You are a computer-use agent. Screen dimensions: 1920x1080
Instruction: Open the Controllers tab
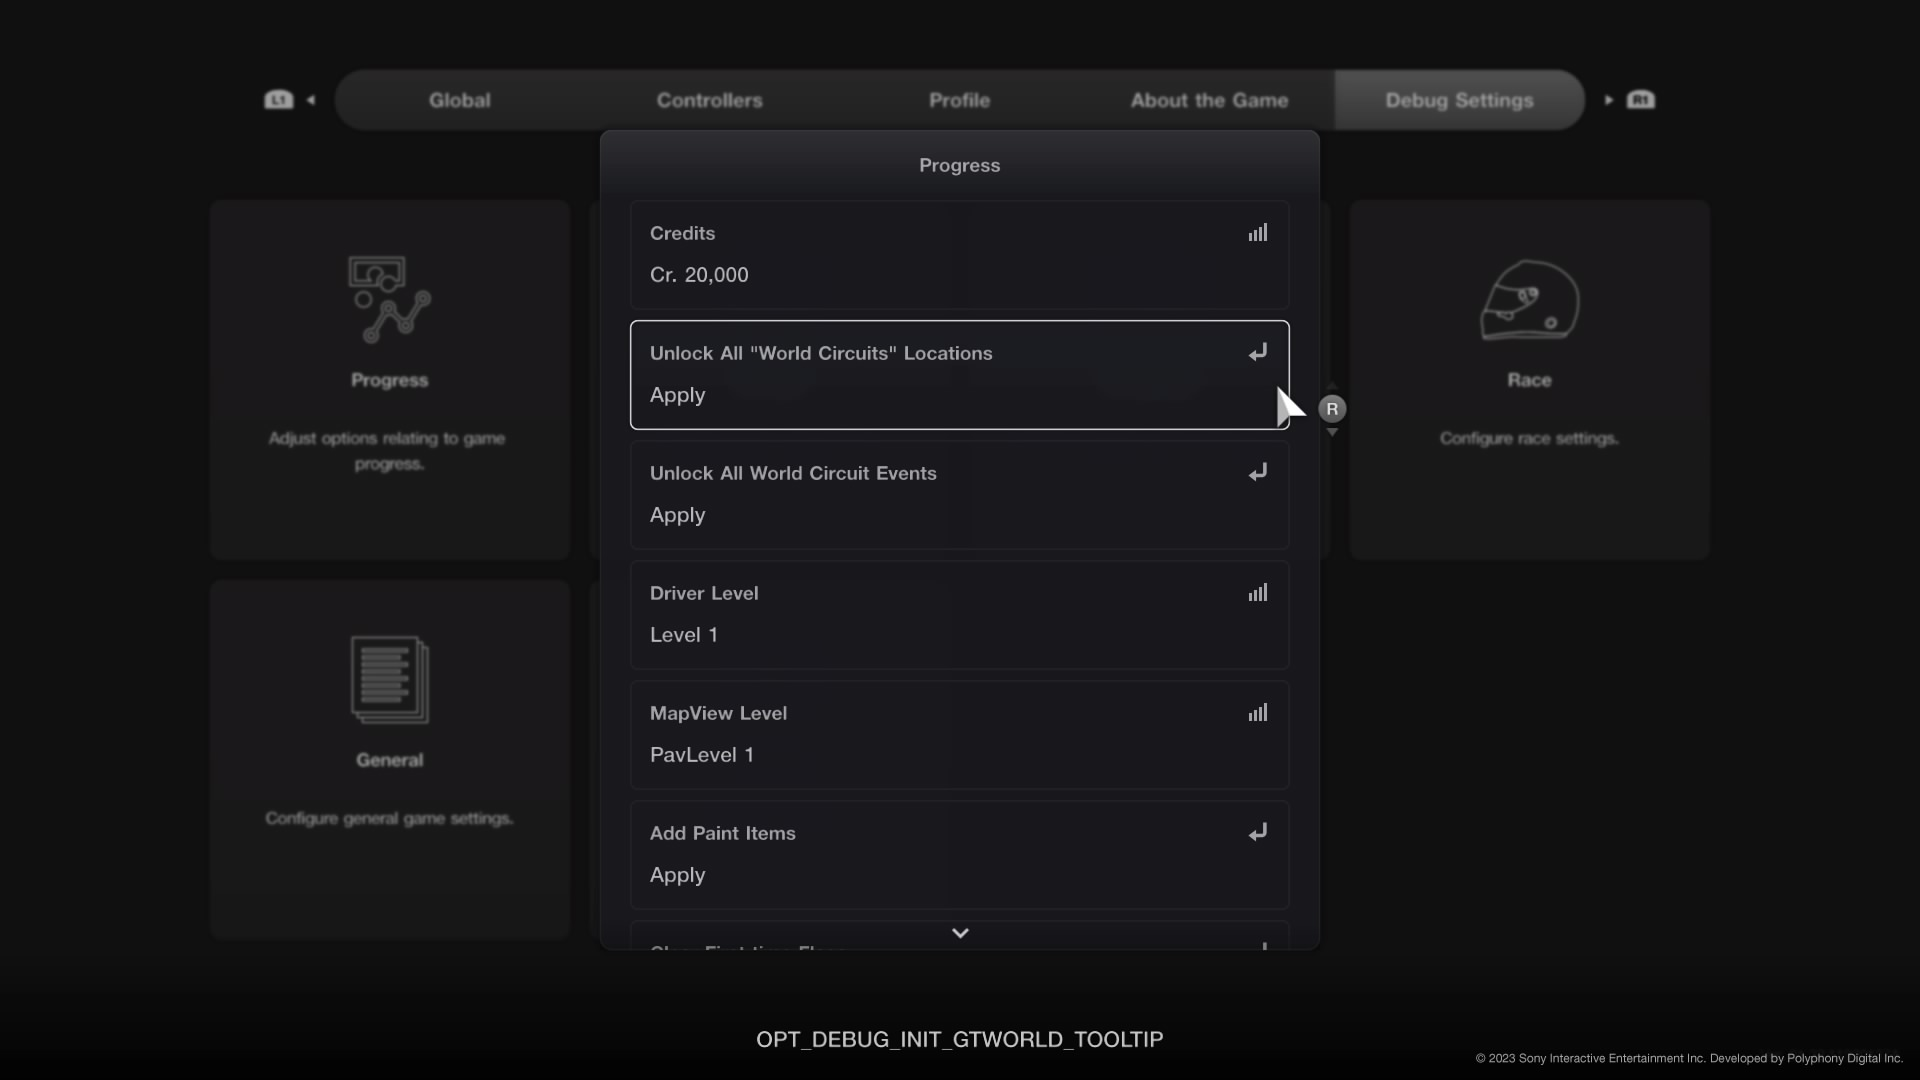coord(709,100)
